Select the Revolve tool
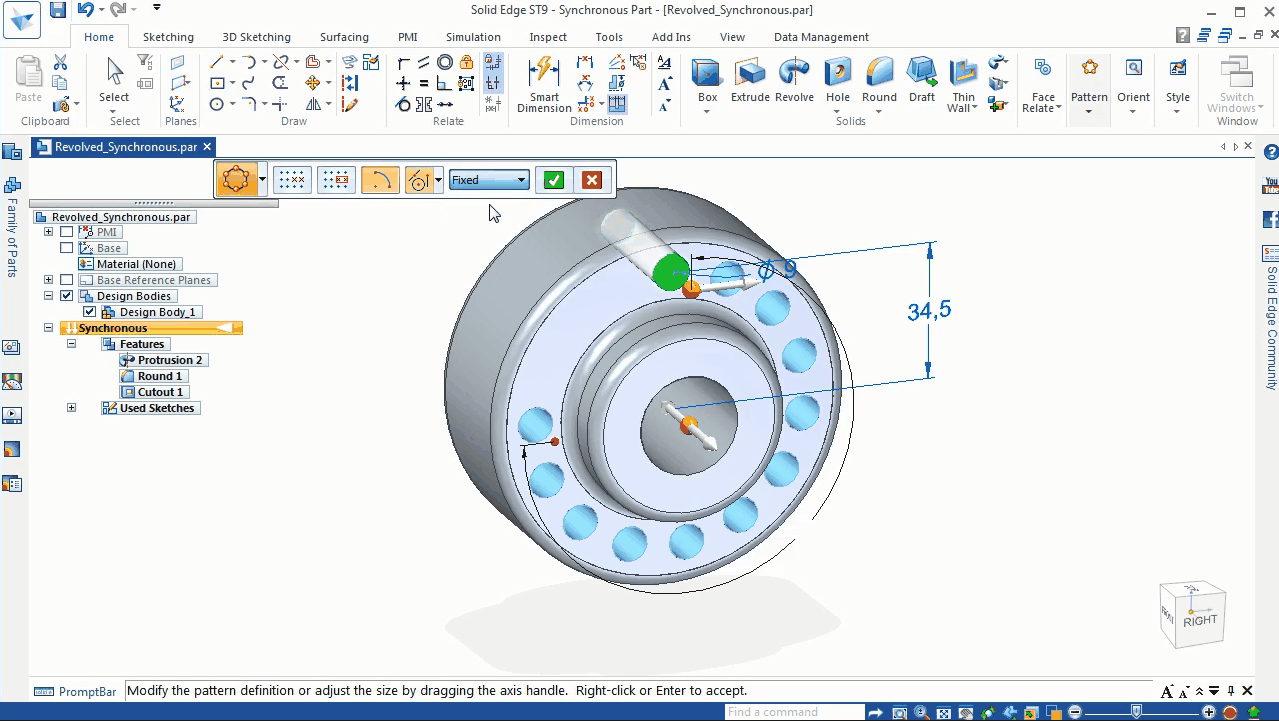1279x721 pixels. click(x=794, y=80)
